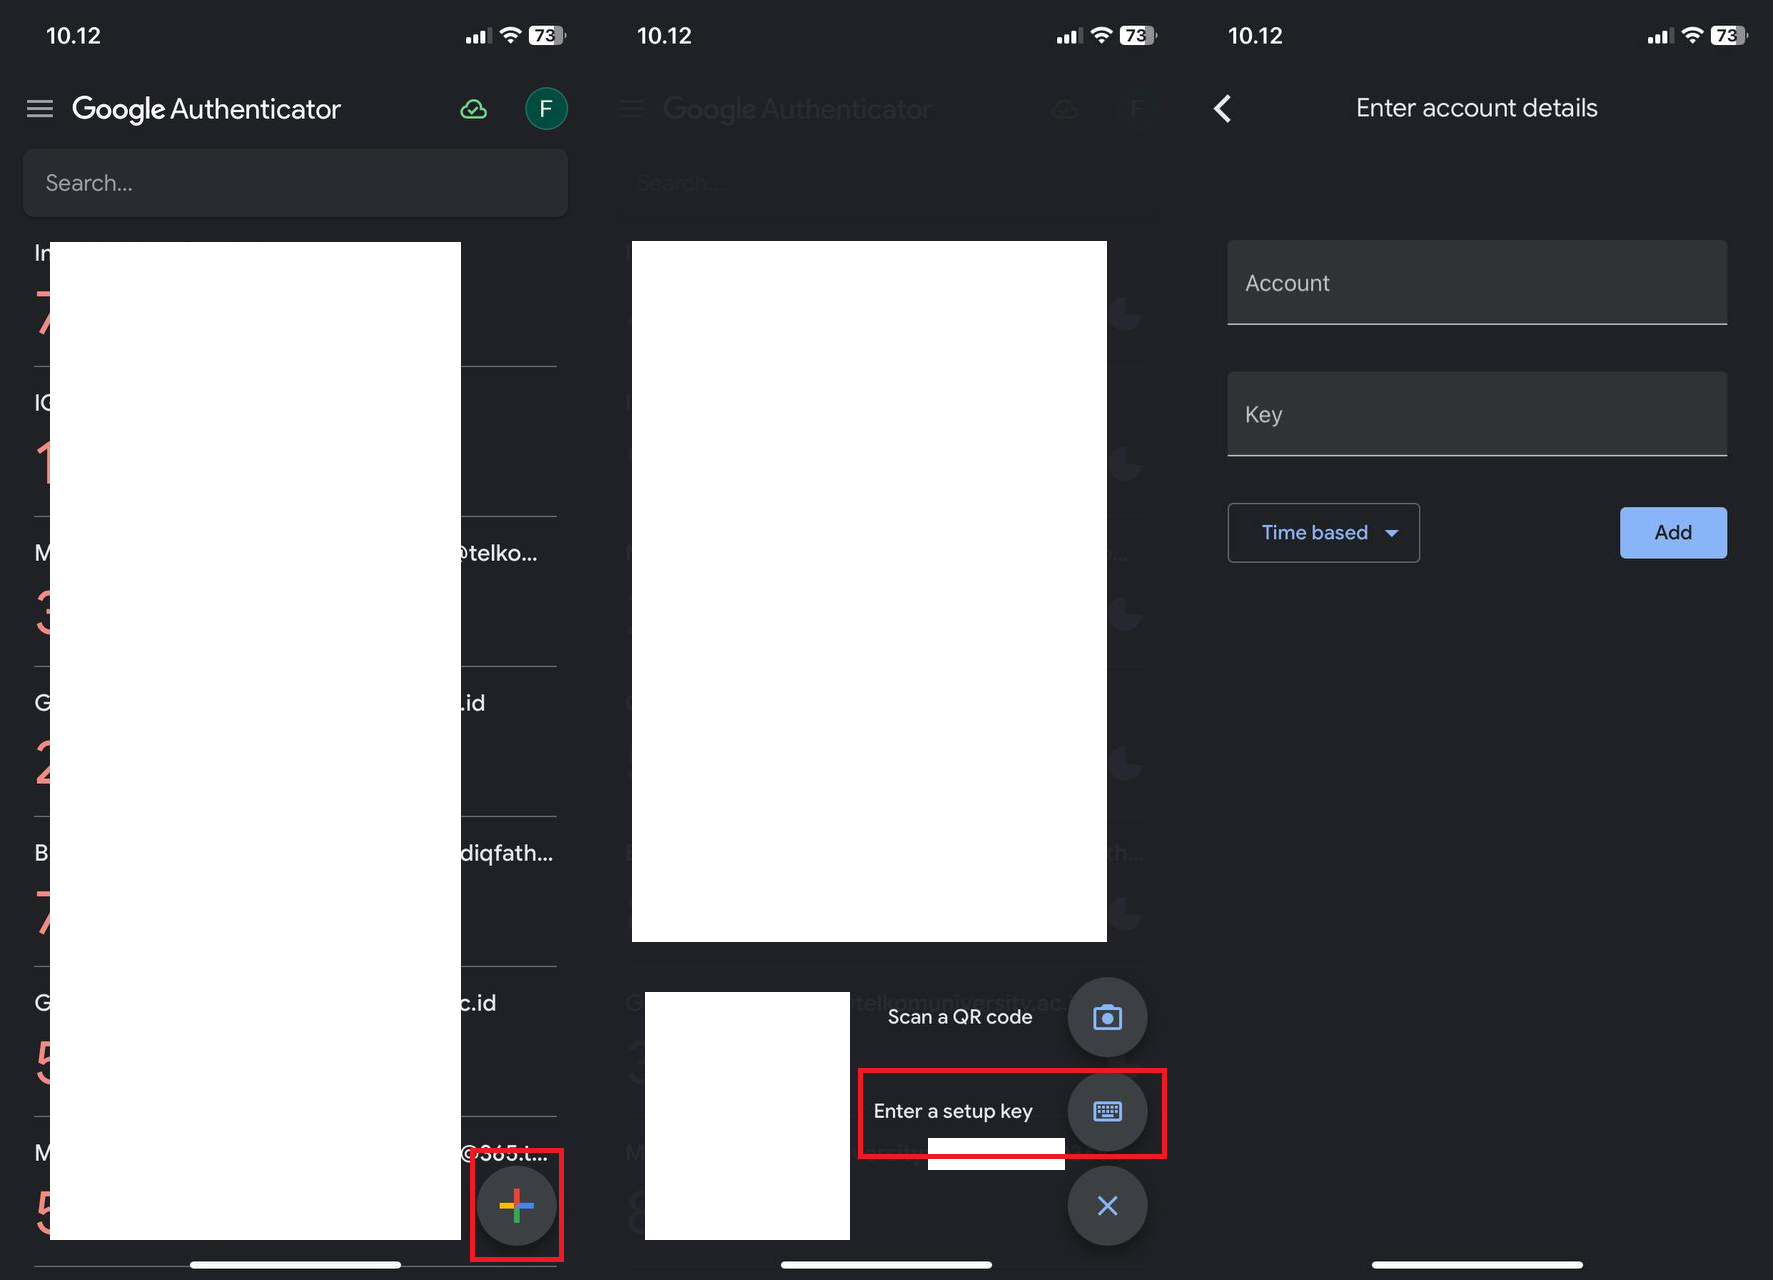Focus the Key input field
This screenshot has height=1280, width=1773.
[x=1476, y=414]
